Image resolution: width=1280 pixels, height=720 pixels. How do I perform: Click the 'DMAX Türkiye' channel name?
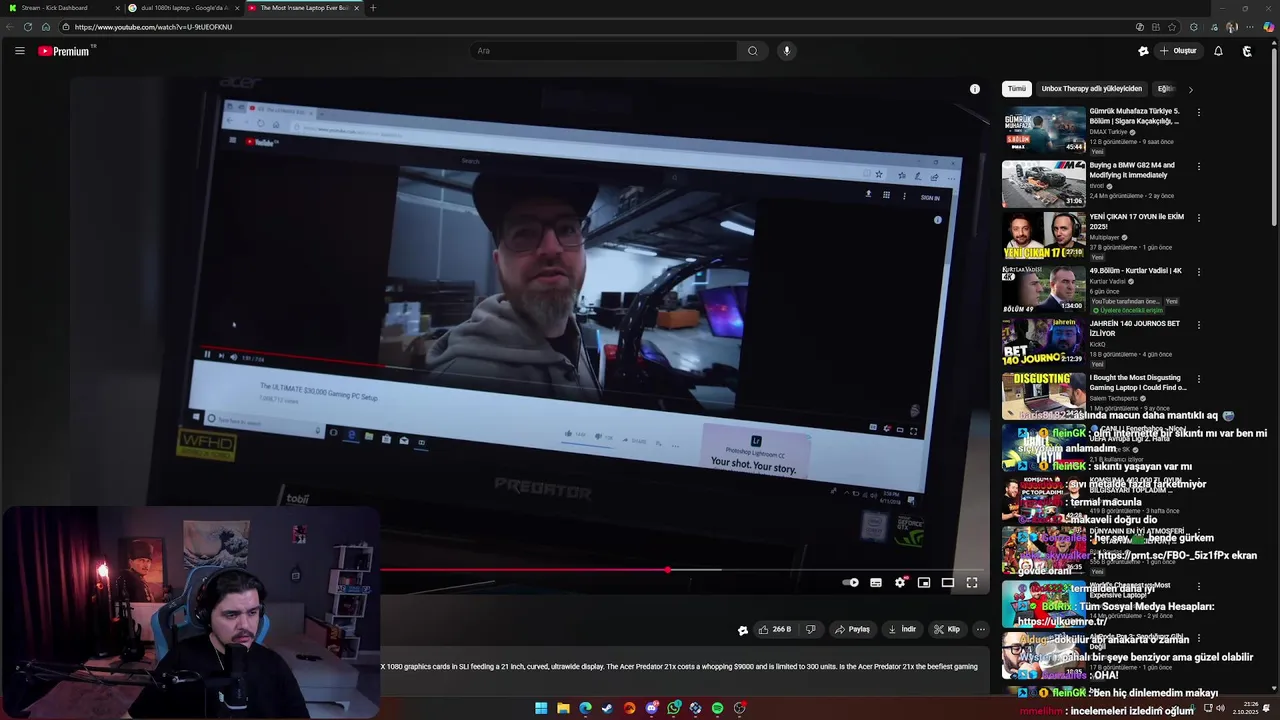[x=1108, y=132]
